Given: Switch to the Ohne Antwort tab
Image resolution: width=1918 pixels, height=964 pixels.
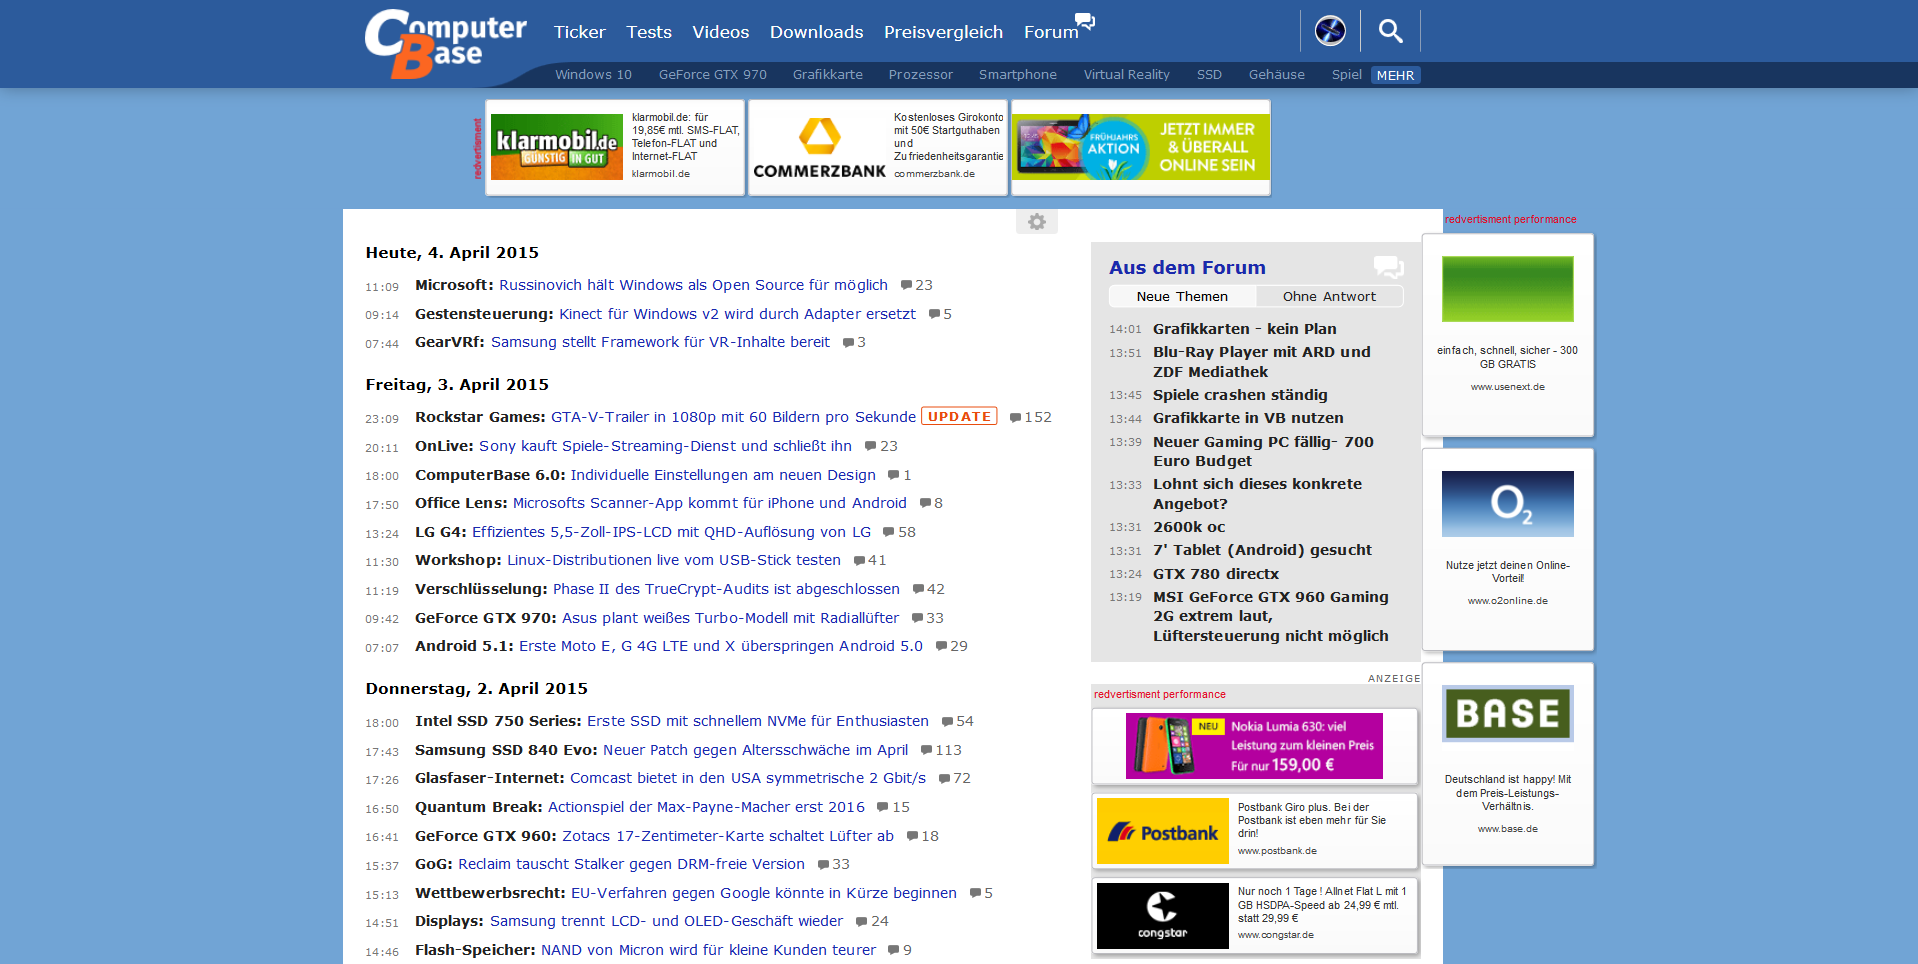Looking at the screenshot, I should [1329, 296].
